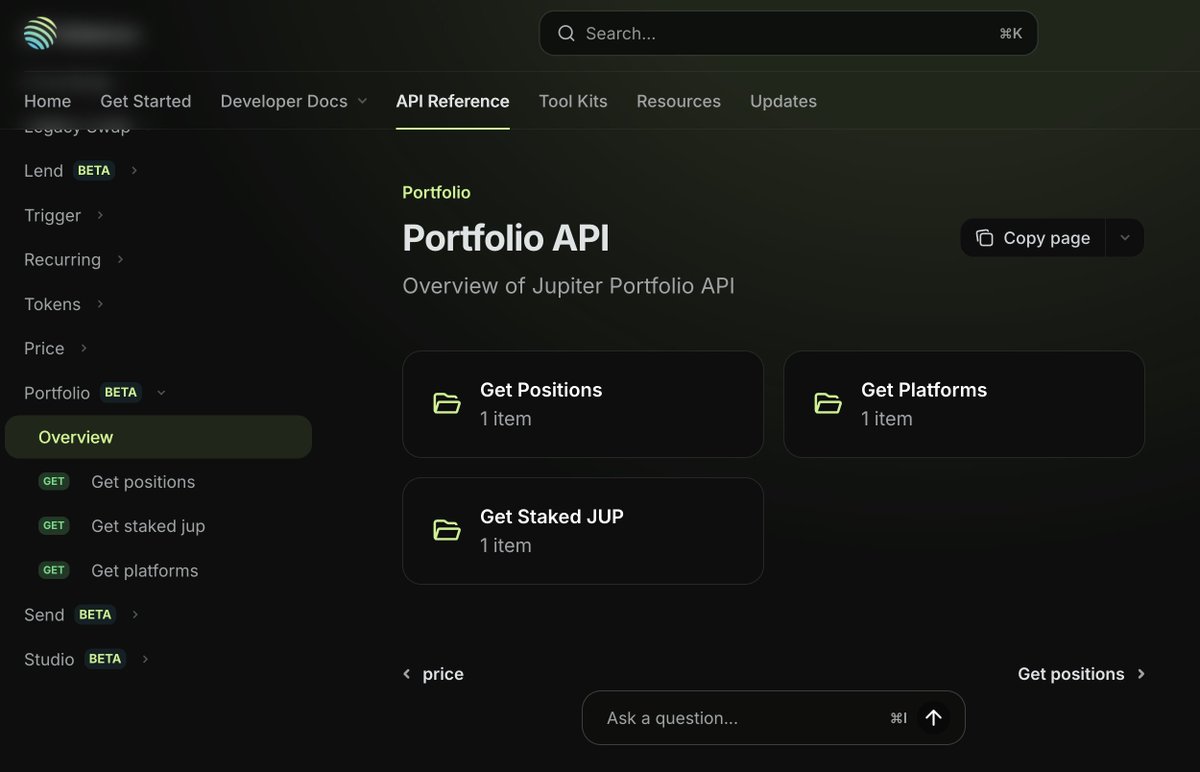Image resolution: width=1200 pixels, height=772 pixels.
Task: Go to the Home tab
Action: click(47, 101)
